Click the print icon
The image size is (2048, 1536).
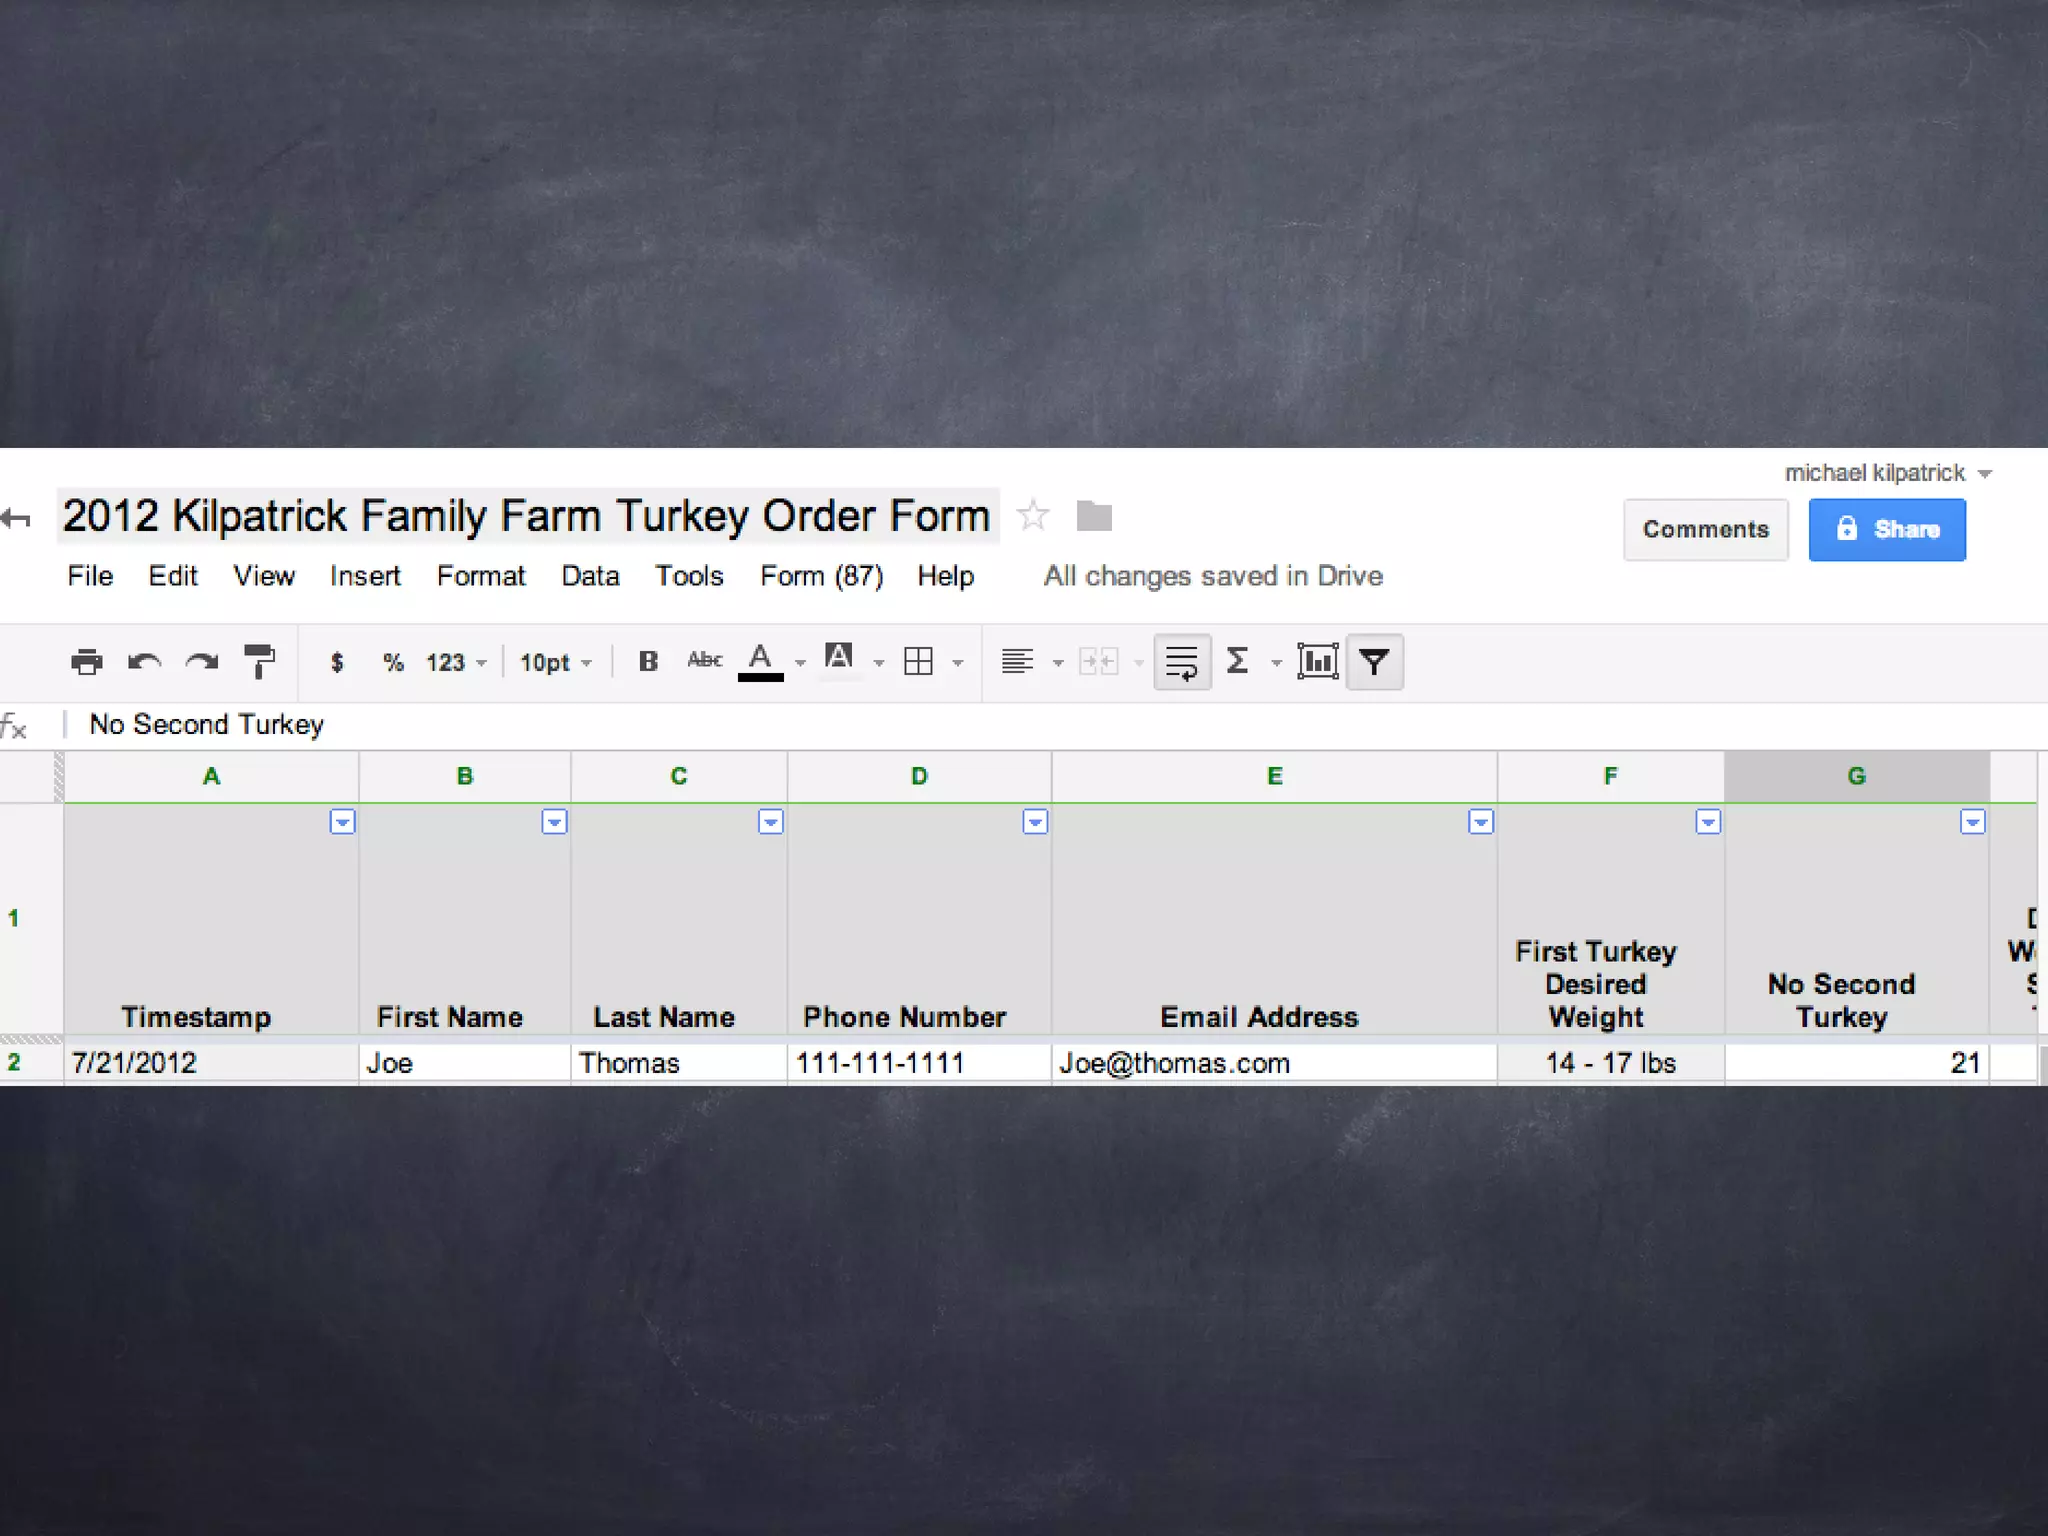tap(87, 662)
